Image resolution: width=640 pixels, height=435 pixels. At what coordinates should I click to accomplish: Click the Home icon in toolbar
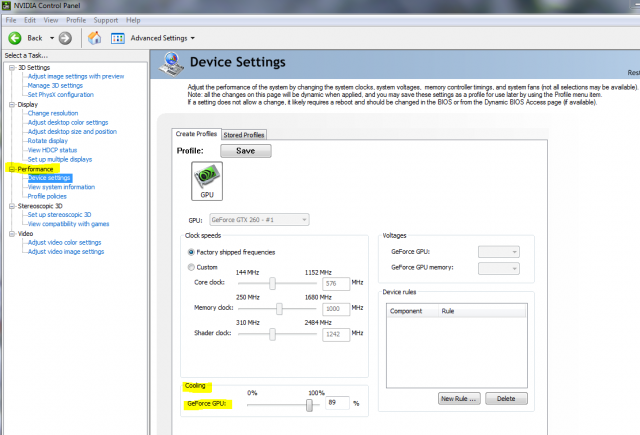tap(95, 38)
